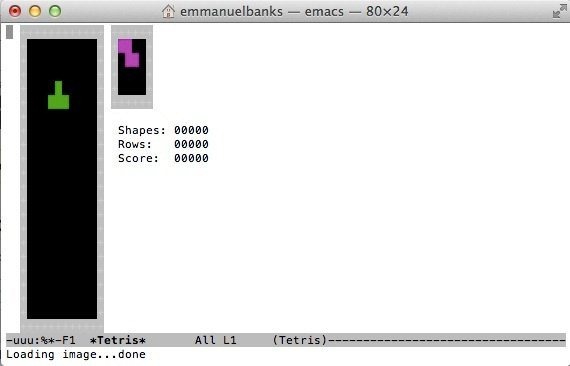This screenshot has width=570, height=366.
Task: Click the emmanuelbanks — emacs window title
Action: (294, 11)
